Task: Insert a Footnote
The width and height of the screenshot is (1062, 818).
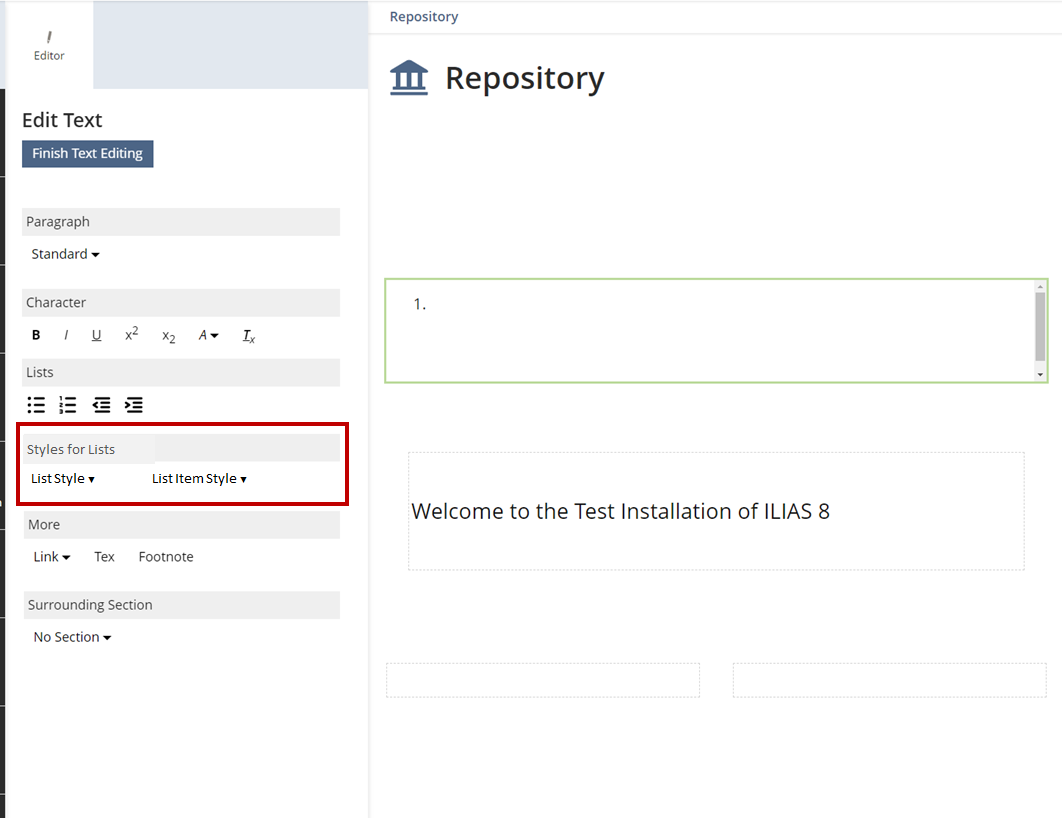Action: [166, 557]
